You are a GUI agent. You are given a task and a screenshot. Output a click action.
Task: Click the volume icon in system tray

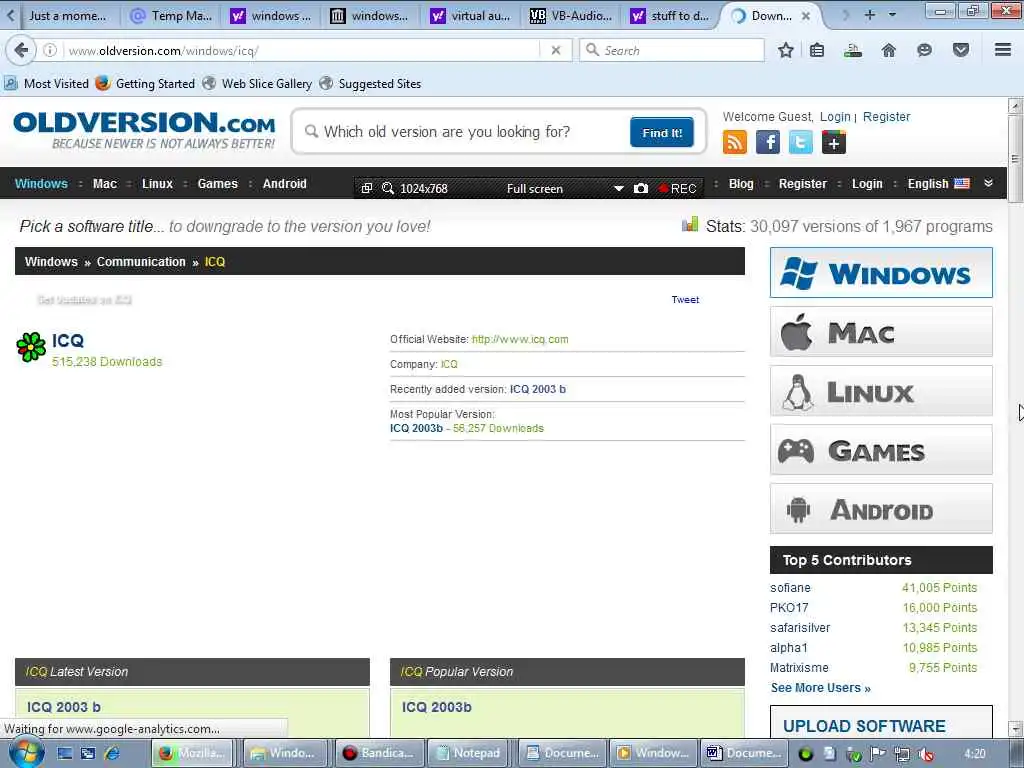tap(925, 754)
